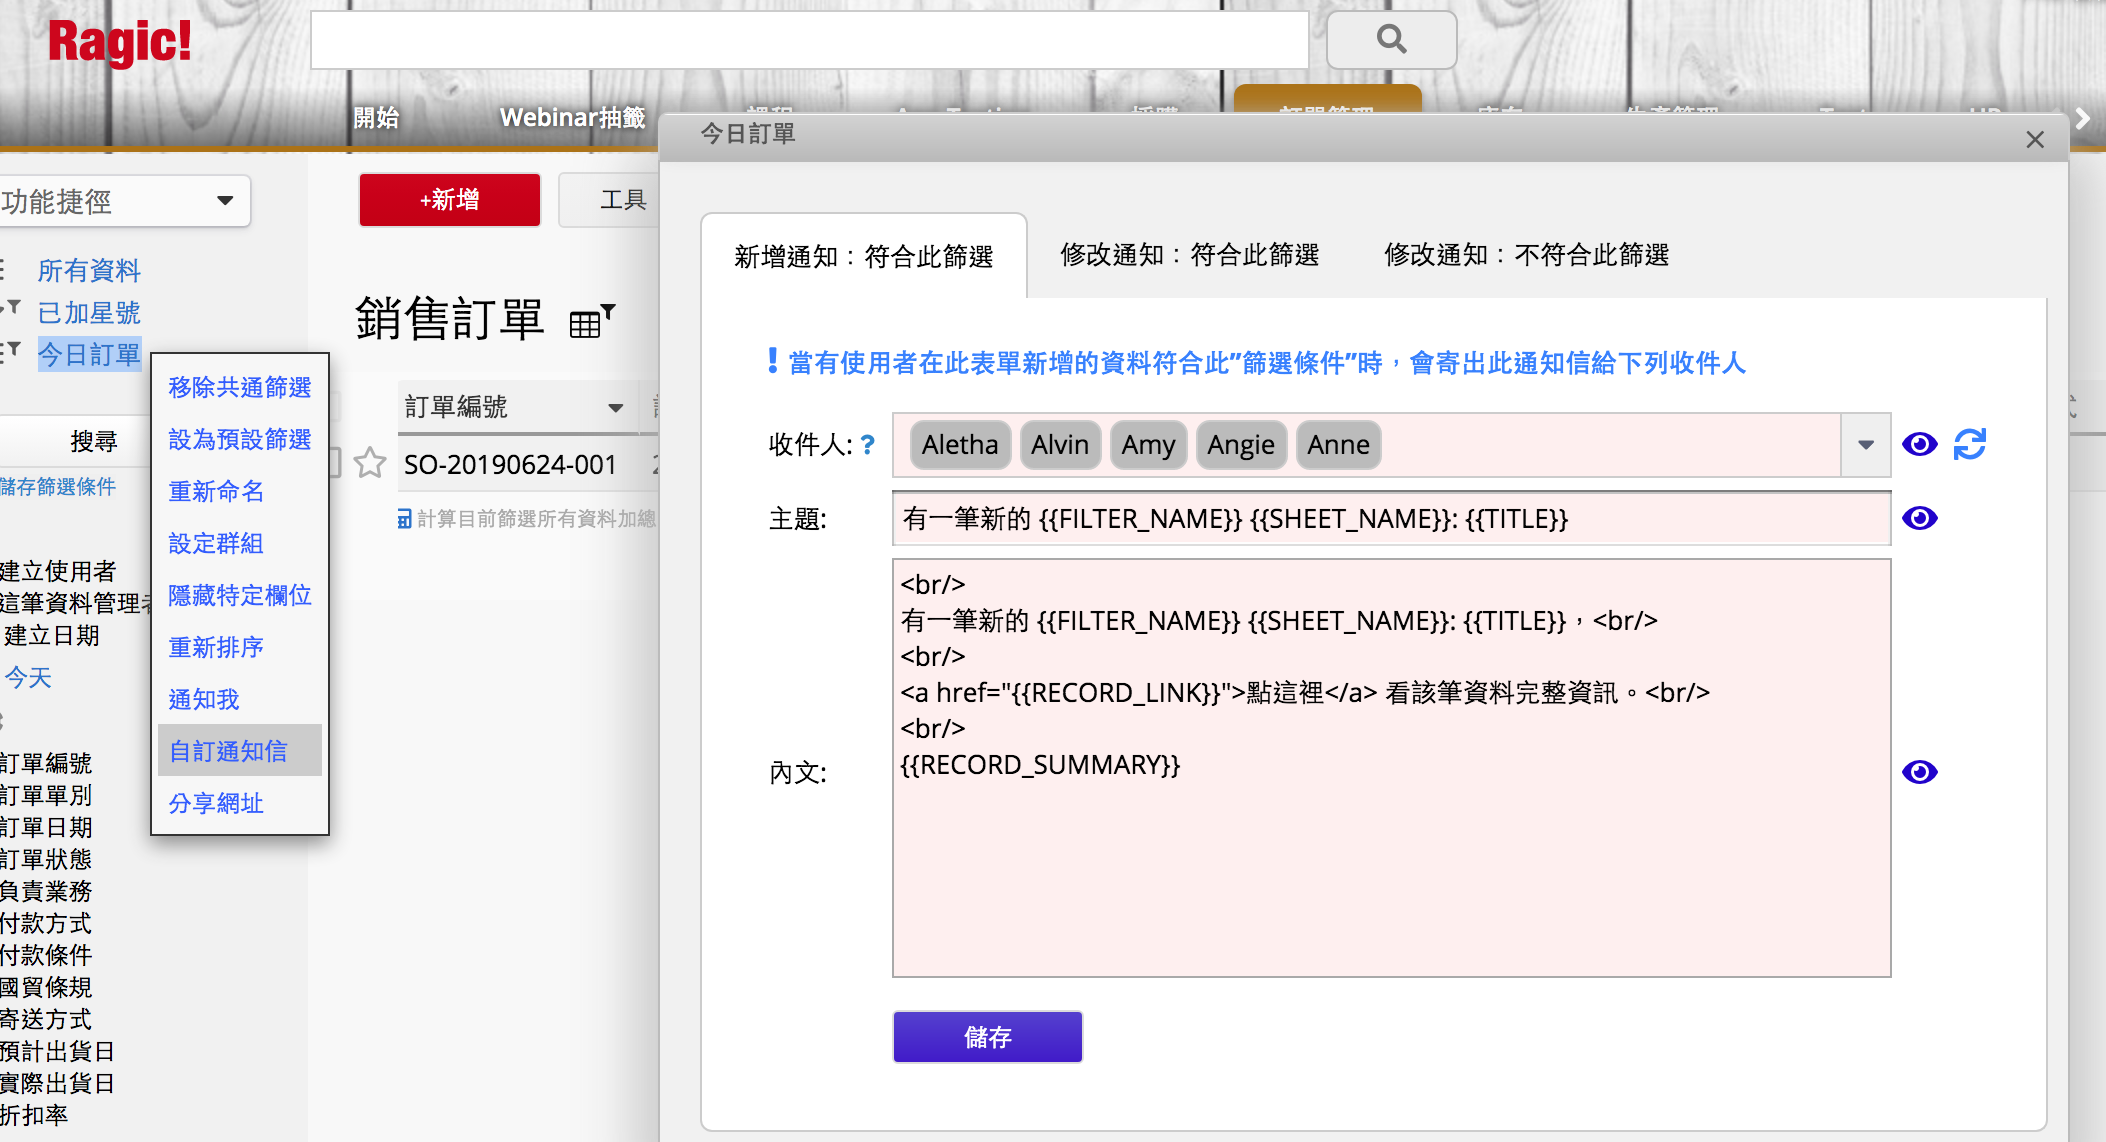Screen dimensions: 2106x1142
Task: Select the Anne recipient tag
Action: point(1339,445)
